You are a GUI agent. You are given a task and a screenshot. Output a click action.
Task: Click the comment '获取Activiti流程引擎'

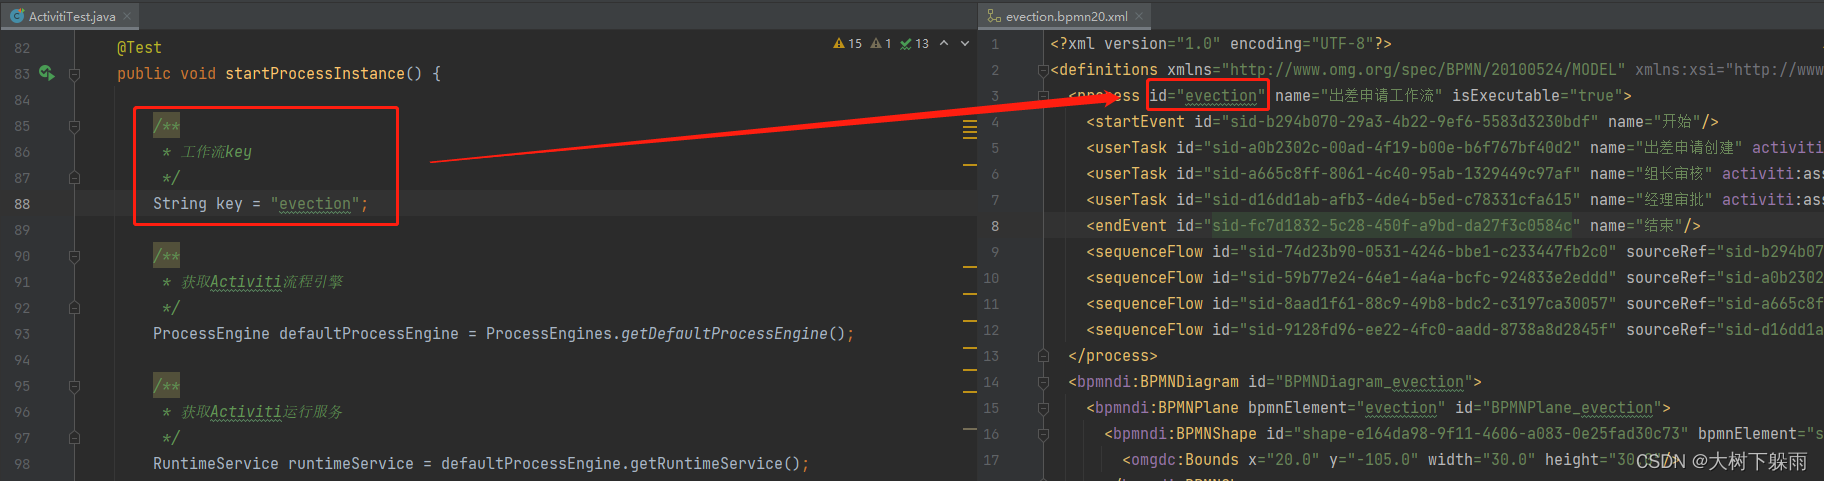click(262, 282)
